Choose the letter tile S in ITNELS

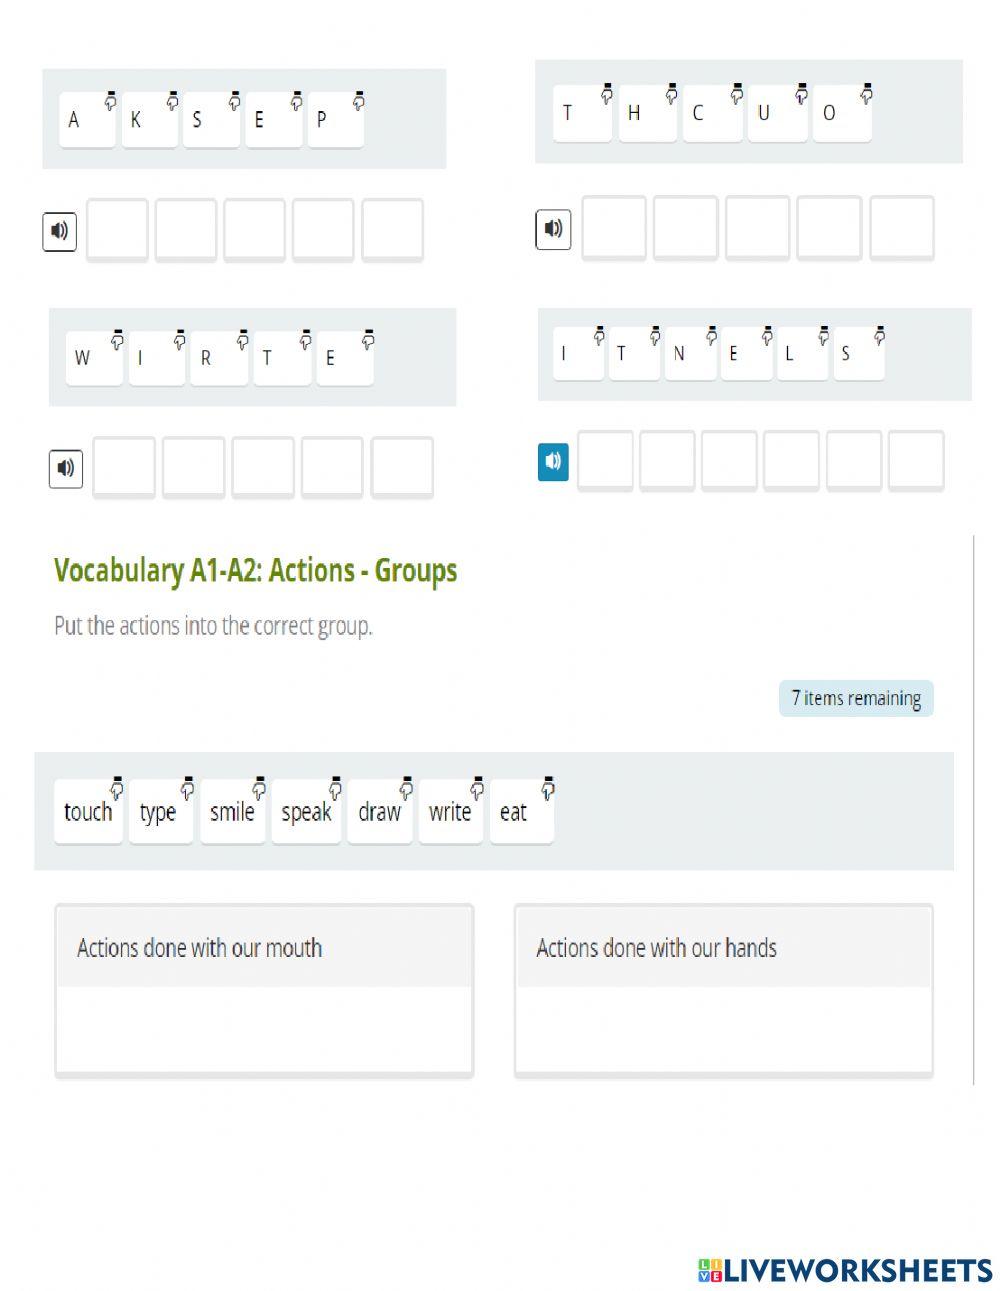[x=857, y=354]
